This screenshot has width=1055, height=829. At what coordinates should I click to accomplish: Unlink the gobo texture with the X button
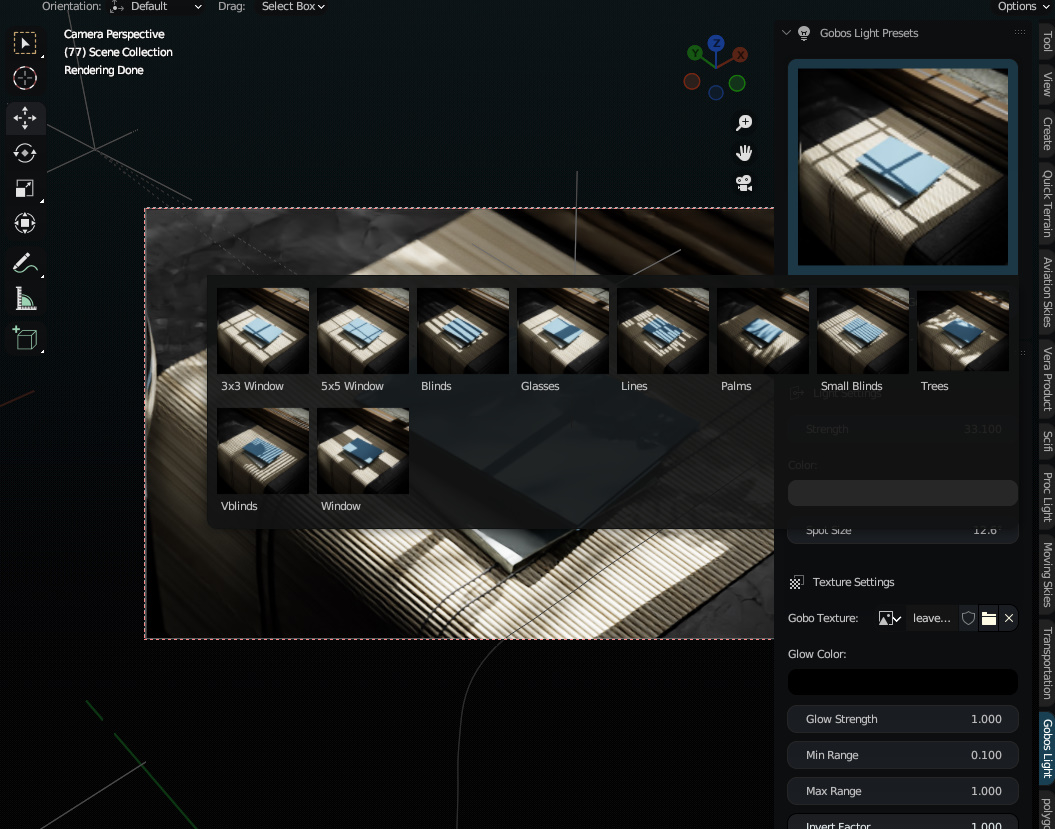[x=1008, y=618]
